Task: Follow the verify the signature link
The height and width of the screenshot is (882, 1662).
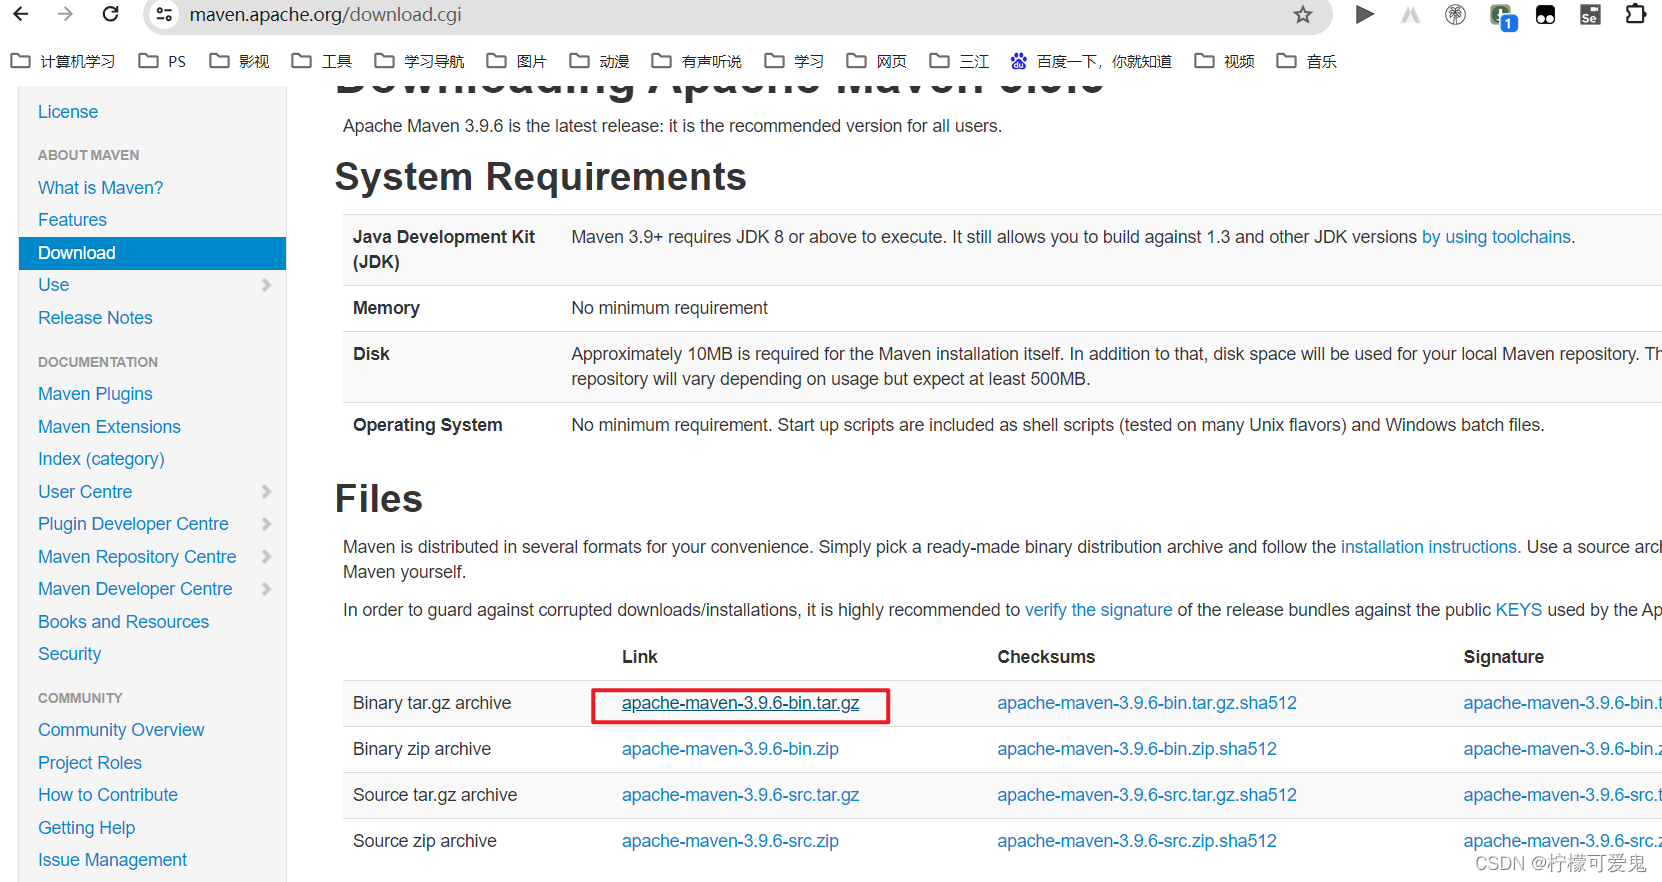Action: (1098, 610)
